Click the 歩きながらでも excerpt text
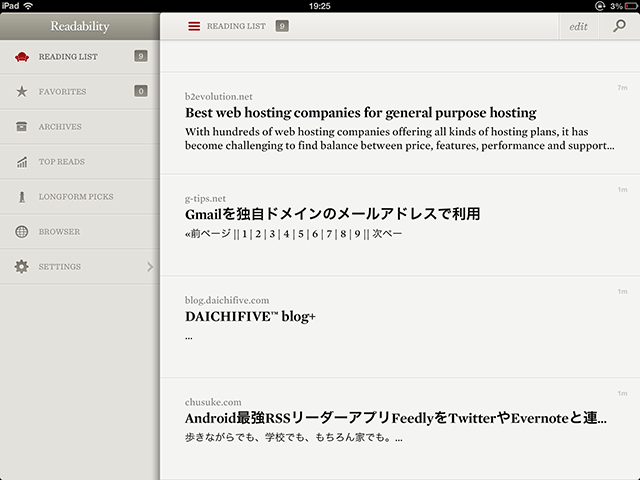Screen dimensions: 640x480 click(293, 438)
